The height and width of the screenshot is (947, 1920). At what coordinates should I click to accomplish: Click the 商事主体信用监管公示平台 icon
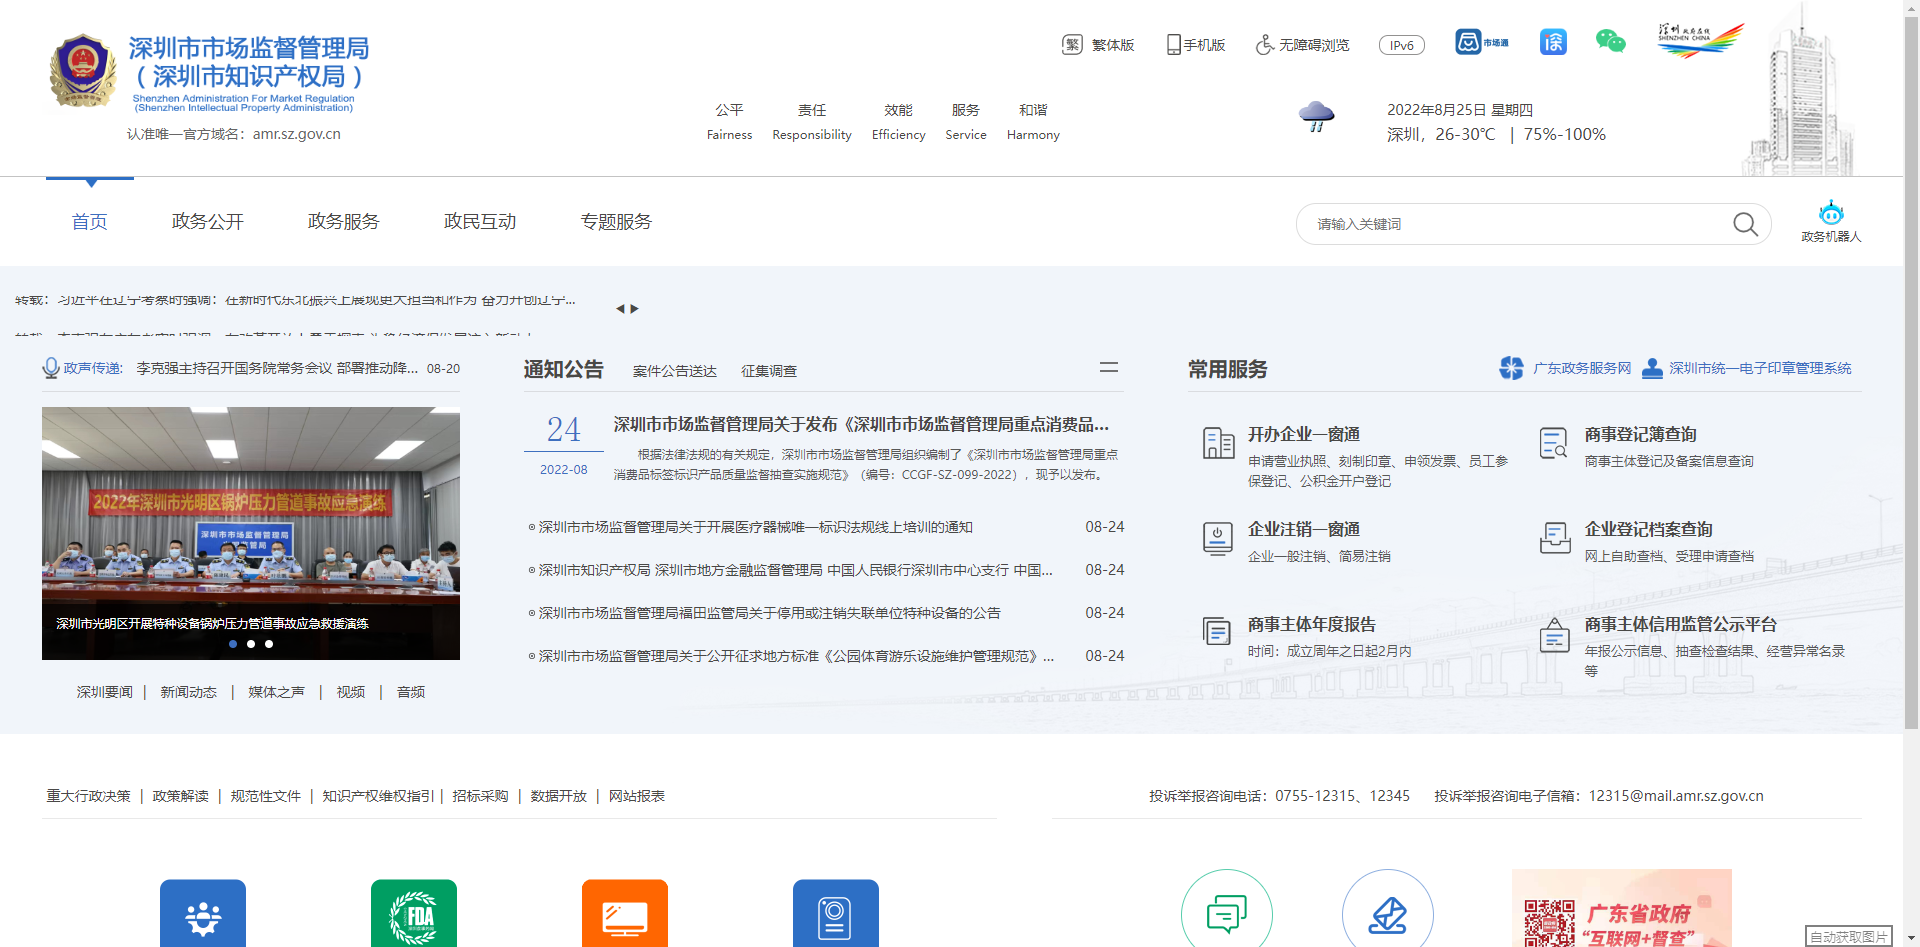(1554, 634)
